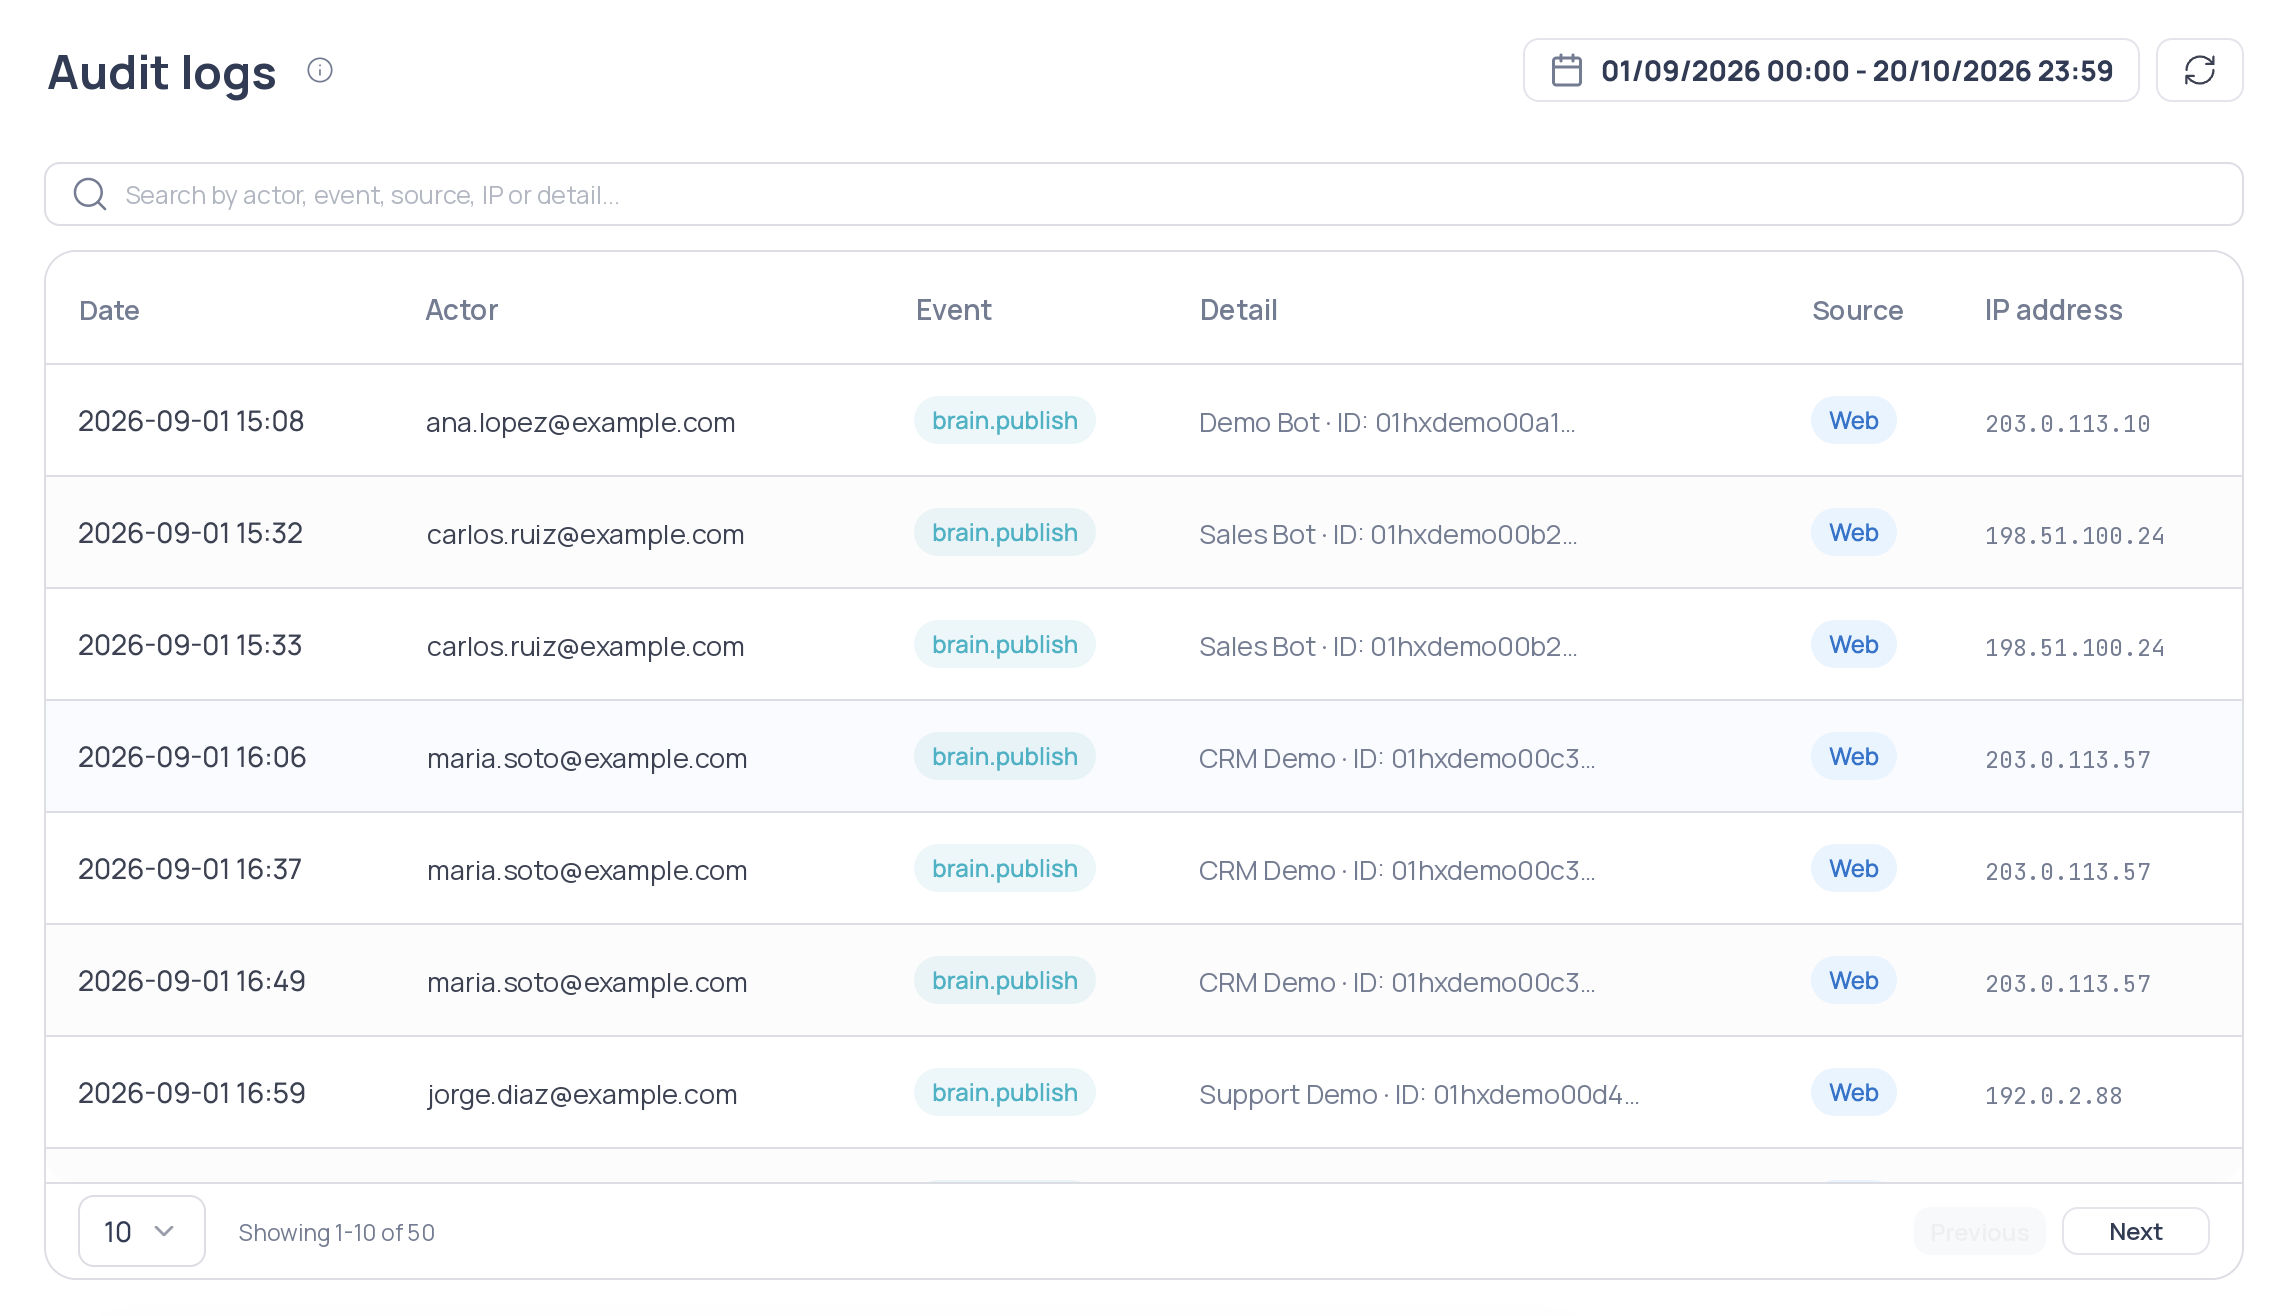This screenshot has width=2288, height=1316.
Task: Click the info icon next to Audit logs
Action: [x=320, y=70]
